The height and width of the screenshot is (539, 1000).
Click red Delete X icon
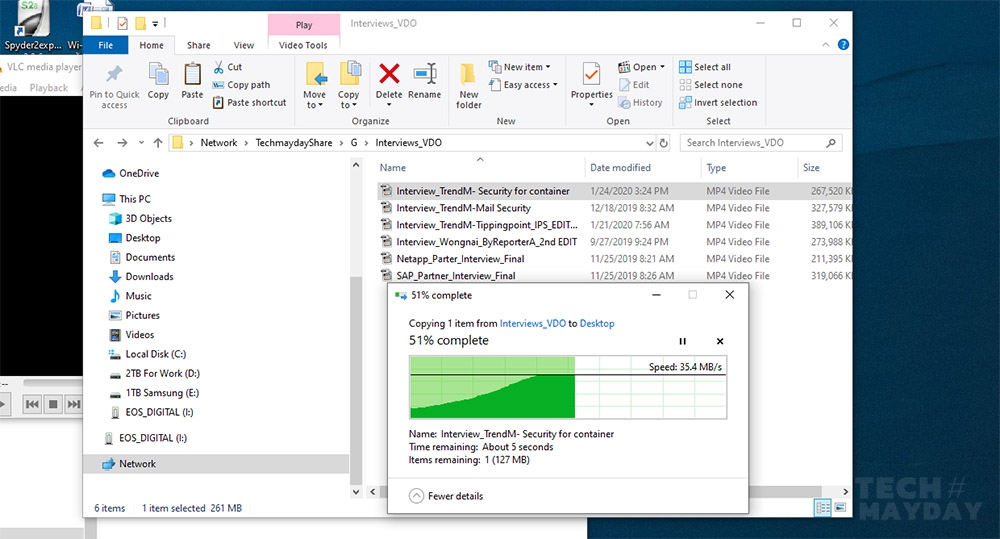389,74
